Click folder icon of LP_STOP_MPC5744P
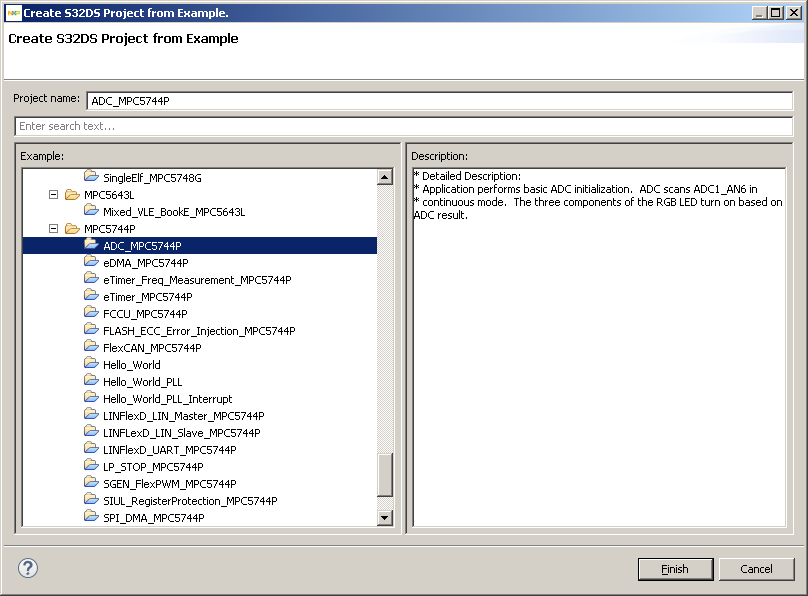The image size is (808, 596). tap(91, 466)
